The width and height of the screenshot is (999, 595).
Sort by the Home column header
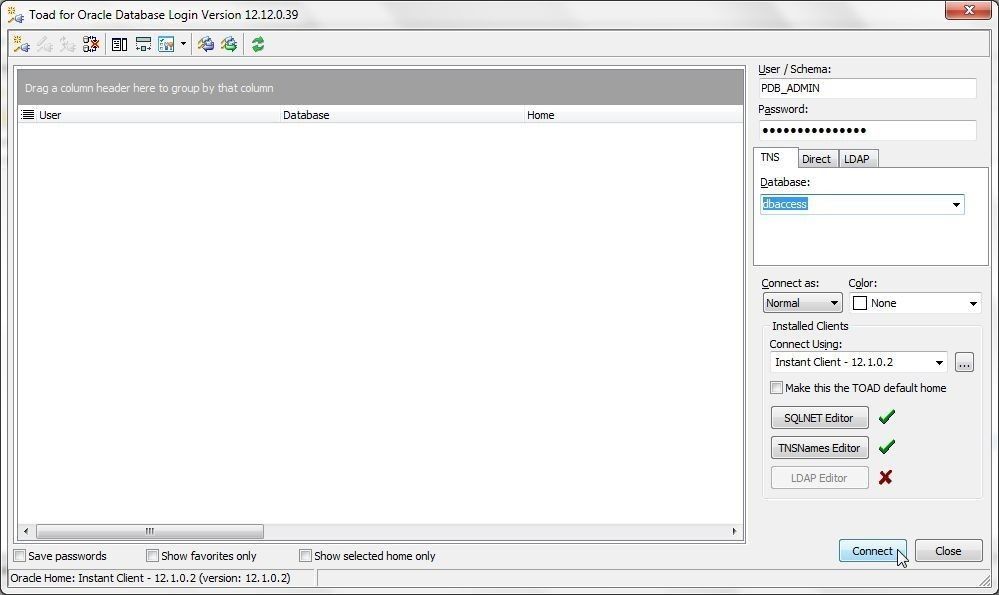point(633,115)
